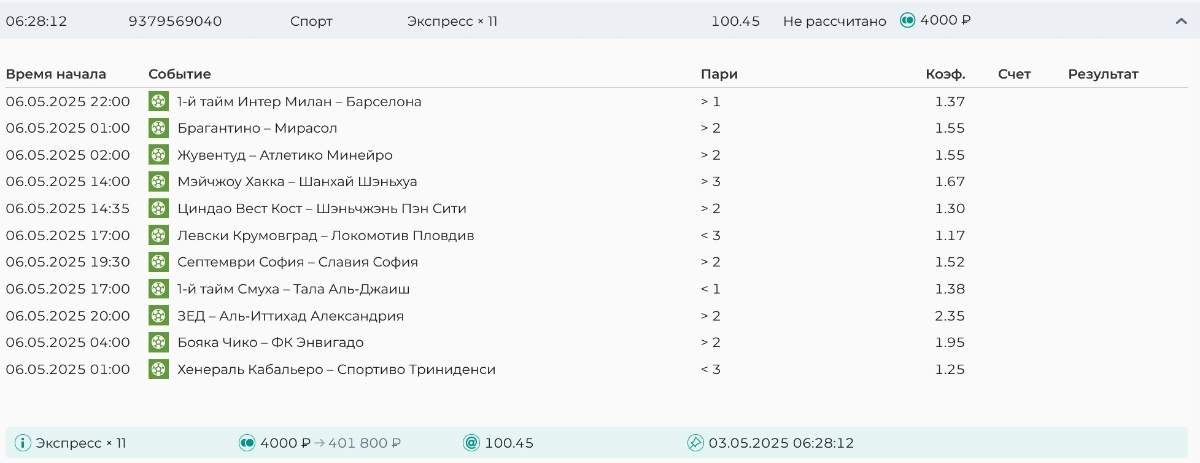
Task: Click the clock icon beside bet date
Action: pos(696,443)
